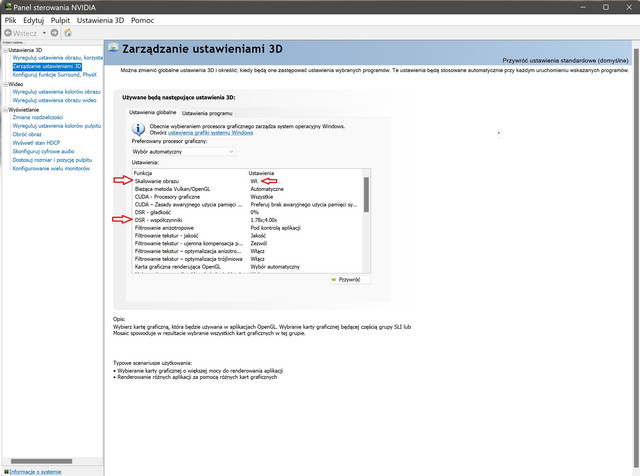Viewport: 640px width, 476px height.
Task: Open the Ustawienia 3D menu
Action: point(100,20)
